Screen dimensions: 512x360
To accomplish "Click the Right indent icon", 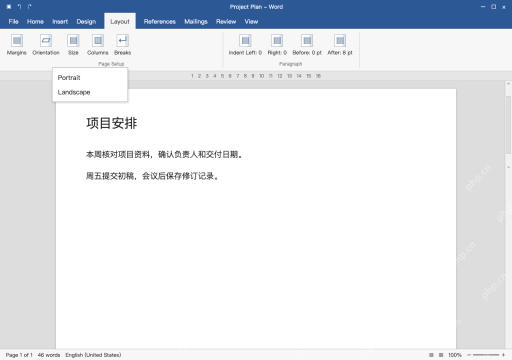I will click(277, 41).
